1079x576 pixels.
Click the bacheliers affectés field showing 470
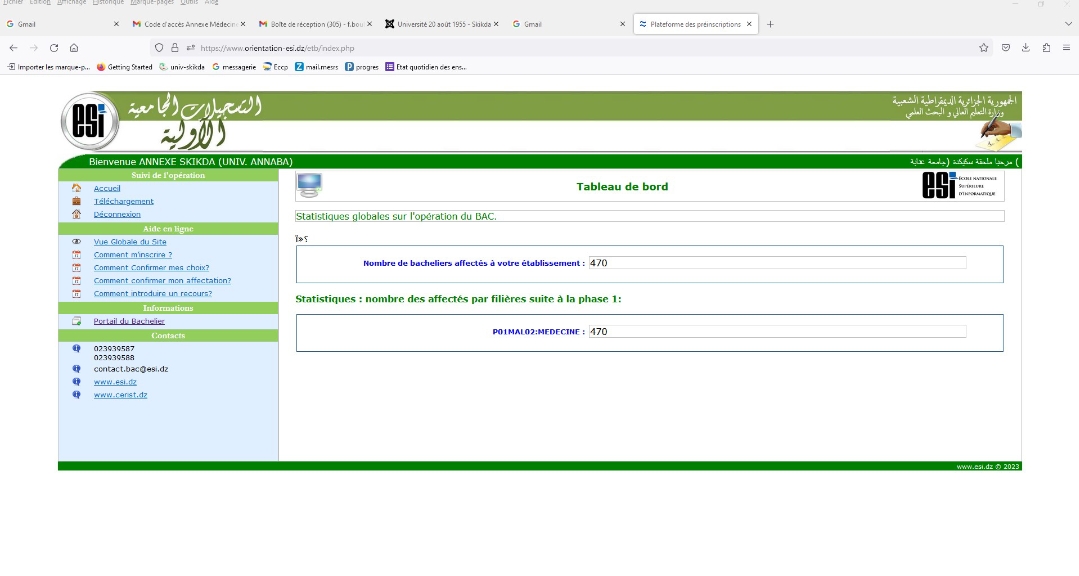tap(777, 263)
